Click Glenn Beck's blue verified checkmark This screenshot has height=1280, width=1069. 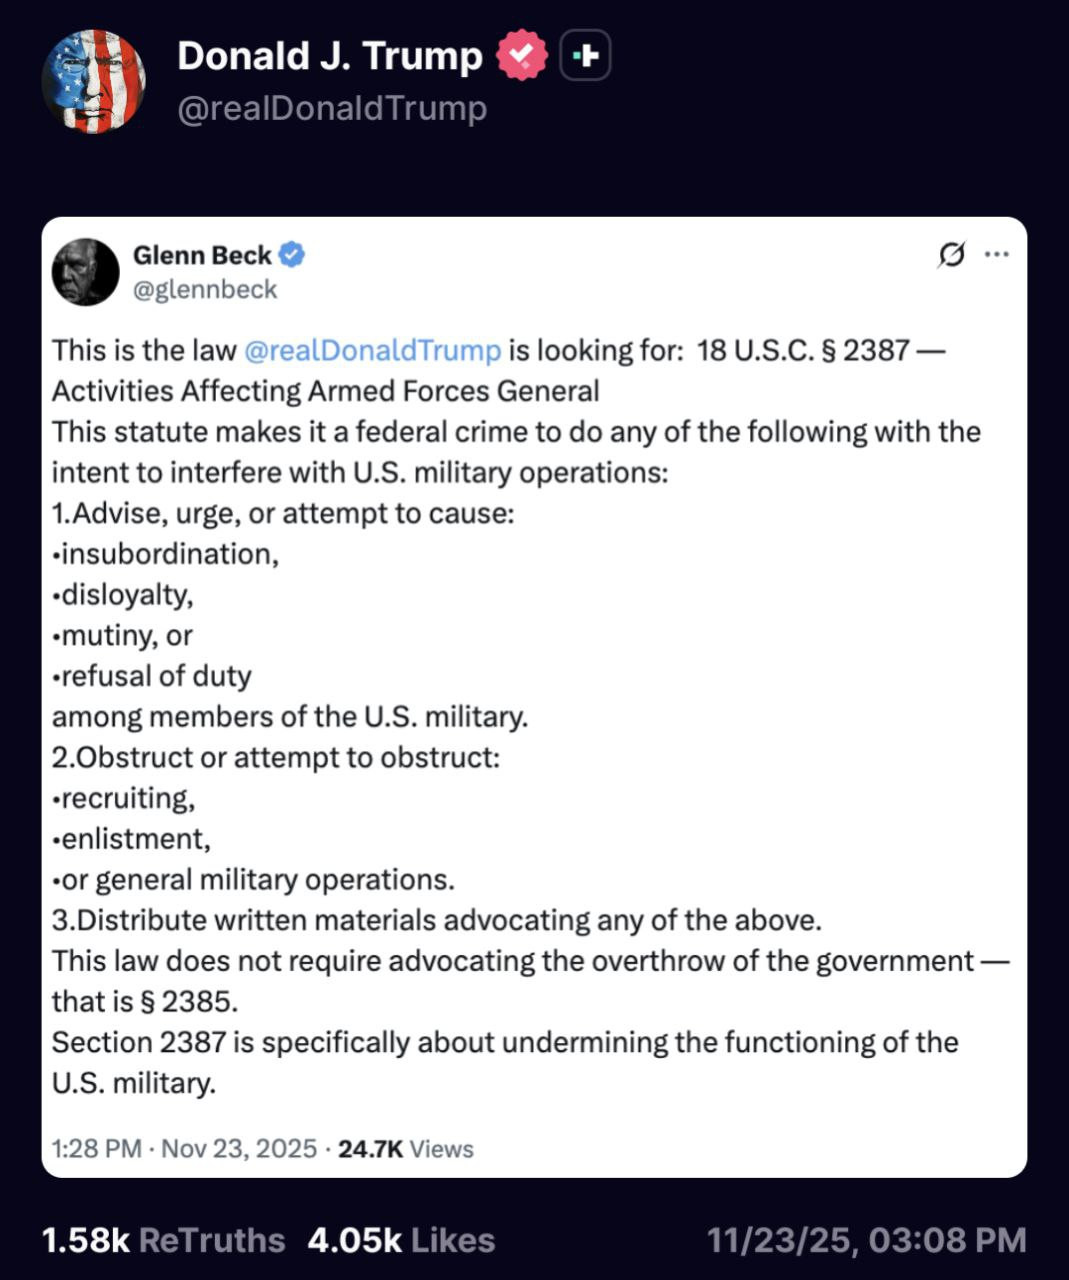tap(291, 255)
